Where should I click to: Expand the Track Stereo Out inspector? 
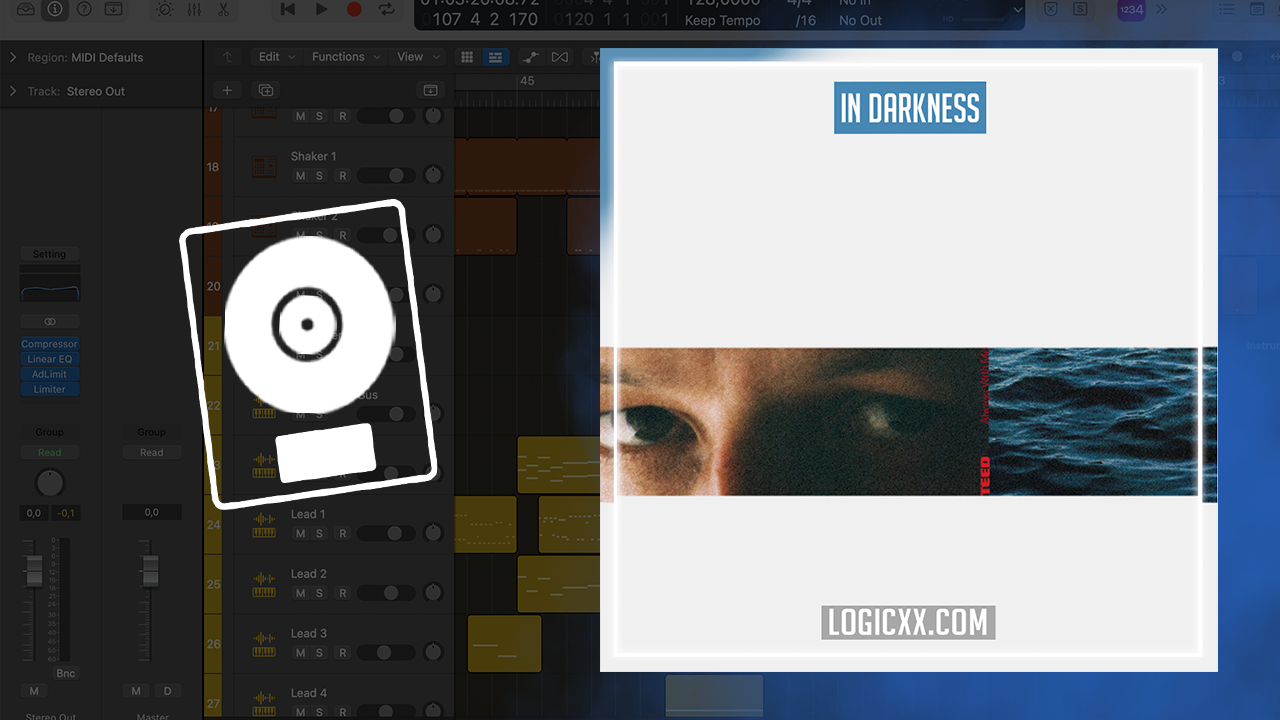point(13,91)
